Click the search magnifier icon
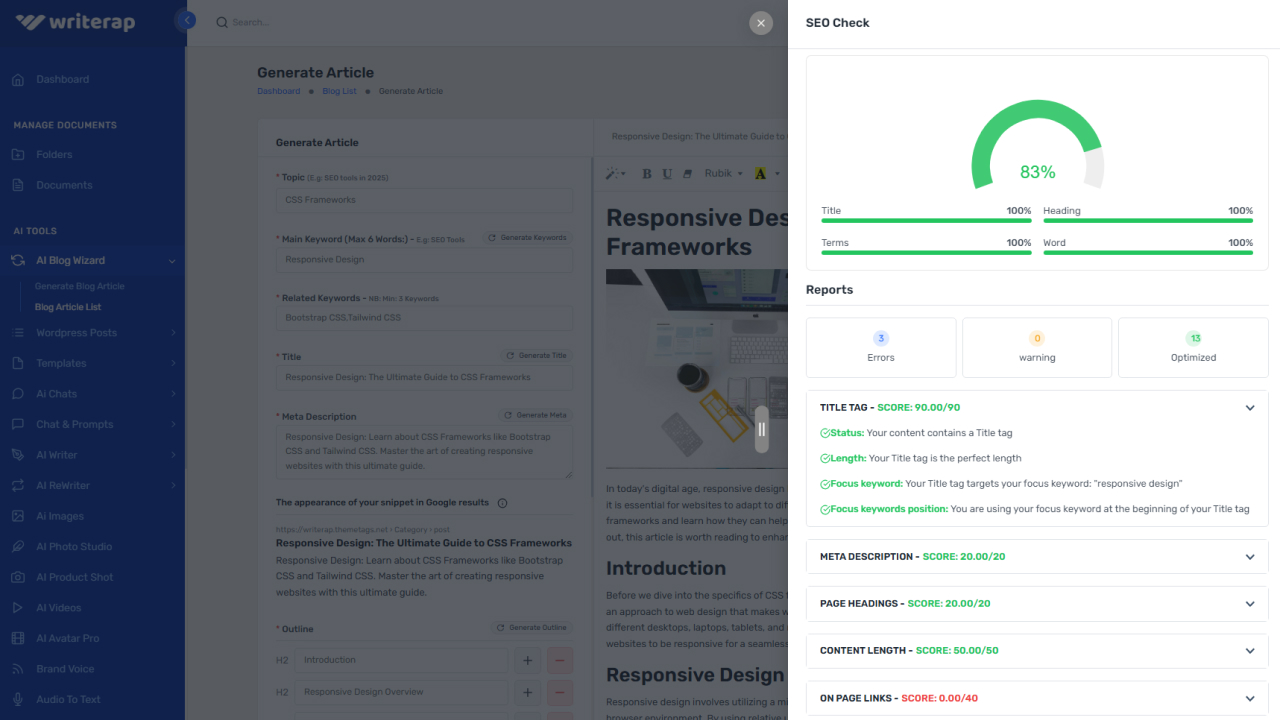The height and width of the screenshot is (720, 1280). (219, 21)
